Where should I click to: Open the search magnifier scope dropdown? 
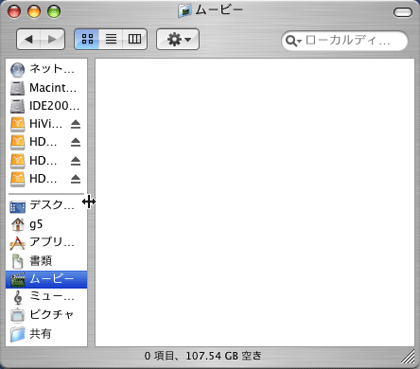click(x=293, y=41)
